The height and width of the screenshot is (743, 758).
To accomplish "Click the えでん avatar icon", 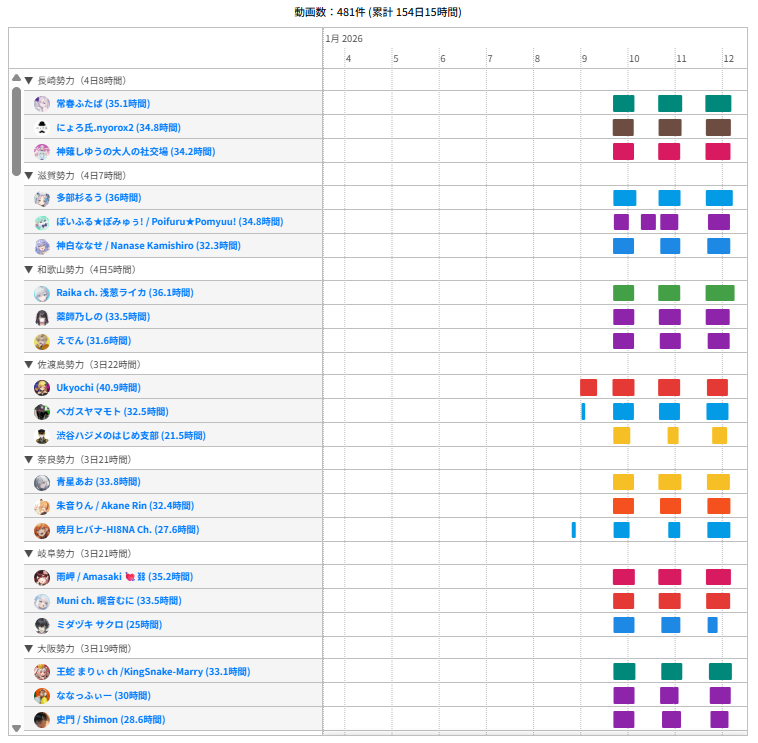I will (42, 341).
